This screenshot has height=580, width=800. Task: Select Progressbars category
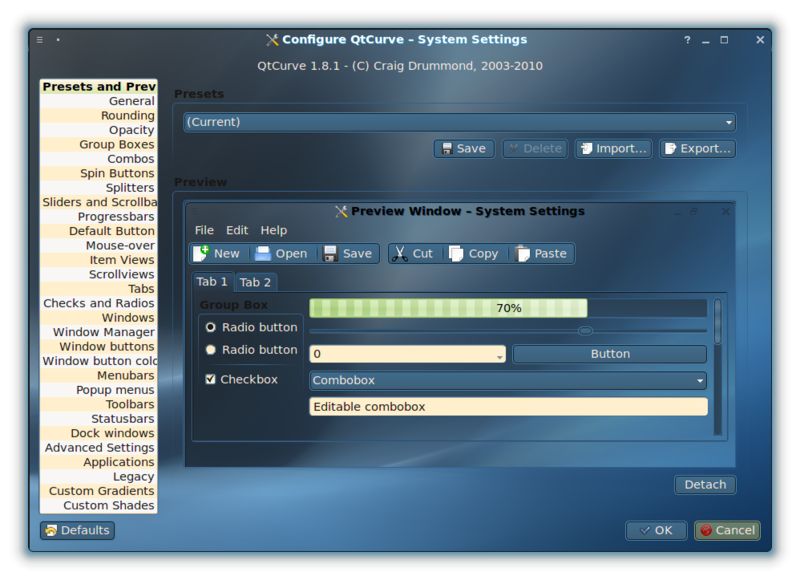[x=98, y=217]
